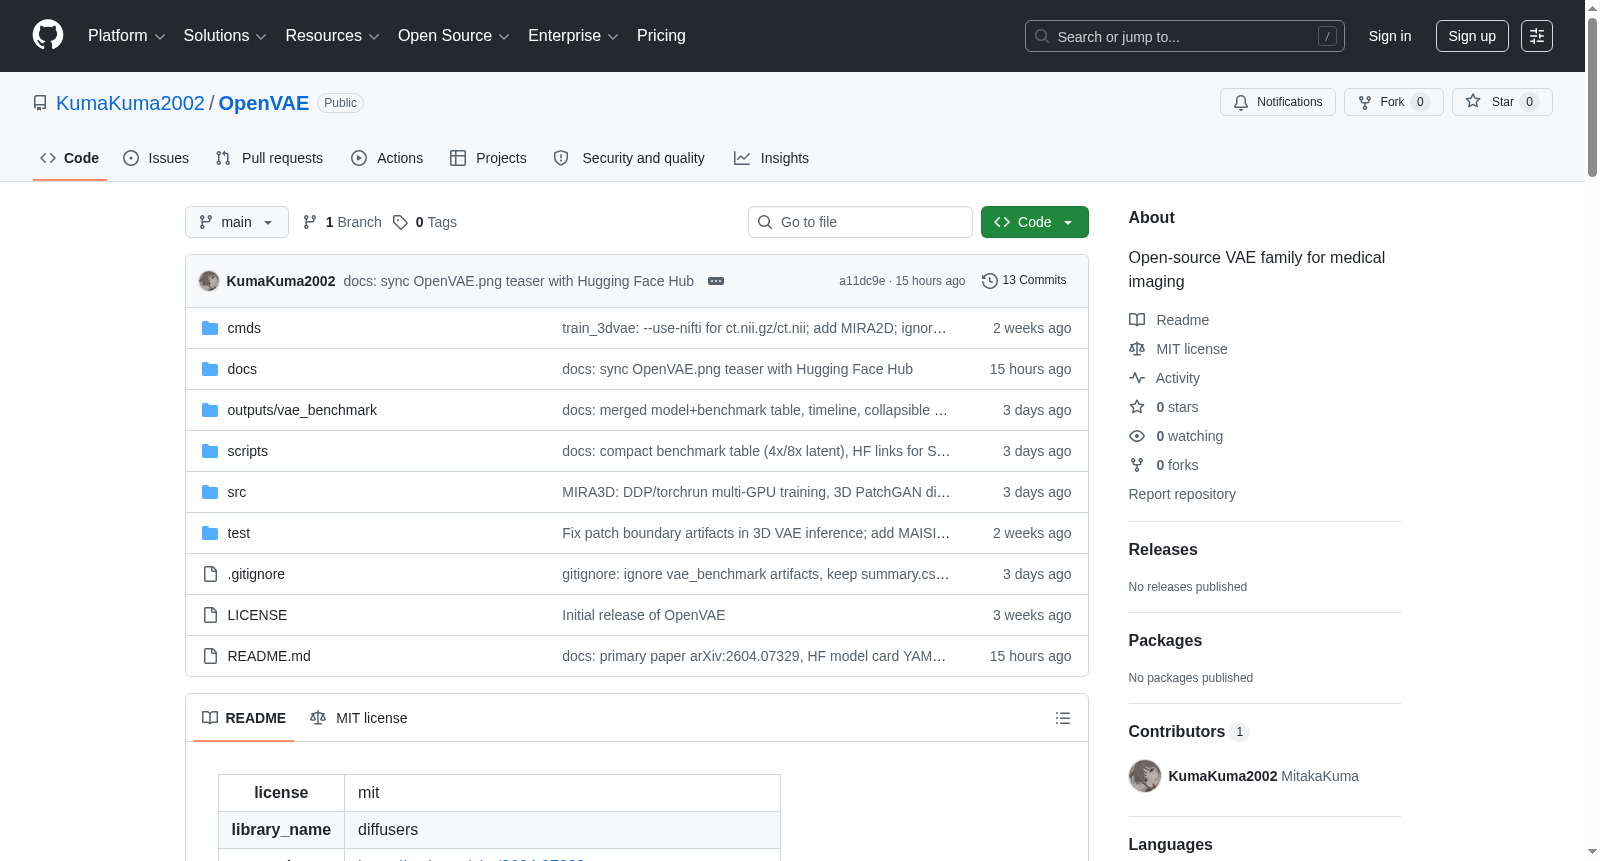Open commit message 'docs: sync OpenVAE.png teaser' in header row
The image size is (1600, 861).
pyautogui.click(x=519, y=281)
